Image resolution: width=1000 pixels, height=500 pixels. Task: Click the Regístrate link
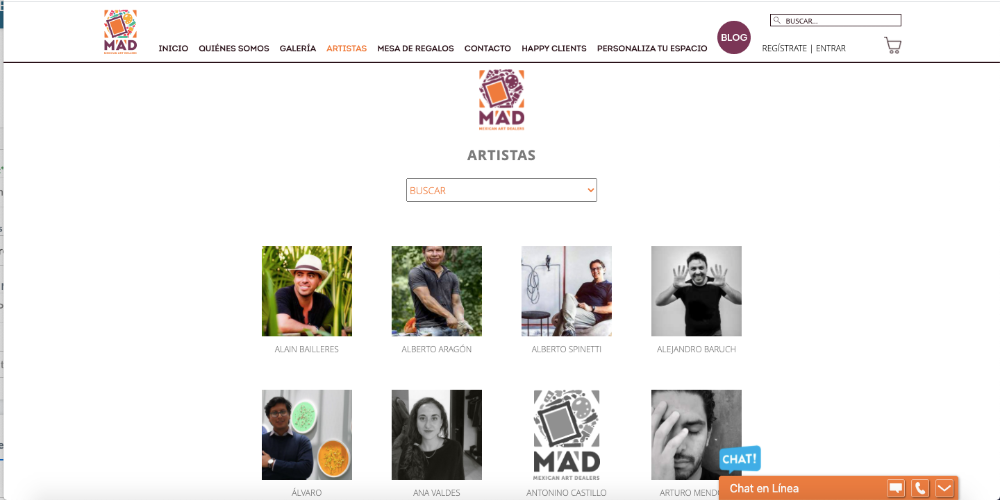(784, 48)
